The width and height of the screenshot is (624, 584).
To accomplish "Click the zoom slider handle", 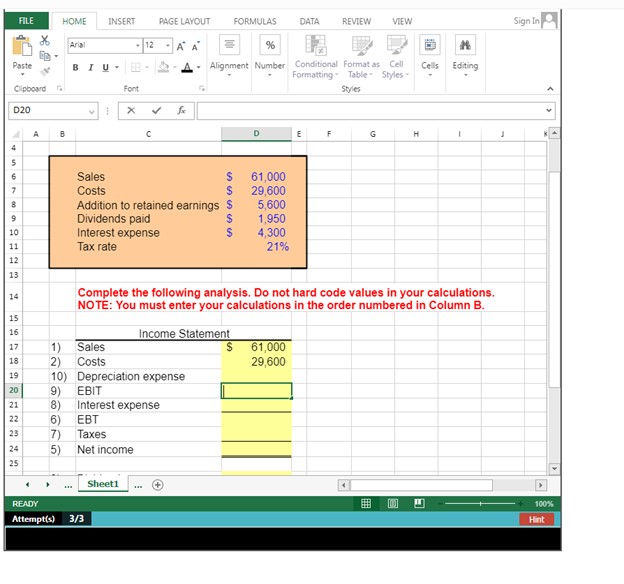I will 480,504.
